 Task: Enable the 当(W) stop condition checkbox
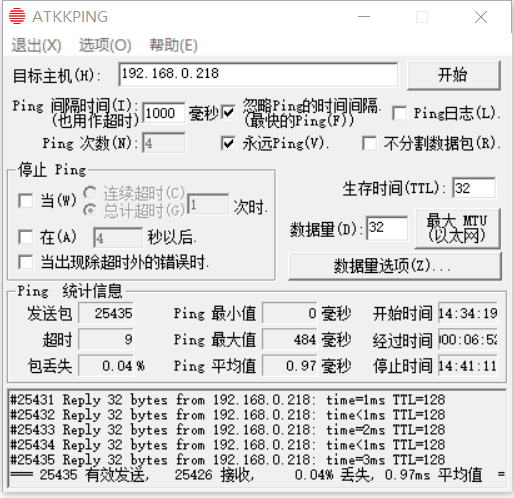(x=26, y=201)
